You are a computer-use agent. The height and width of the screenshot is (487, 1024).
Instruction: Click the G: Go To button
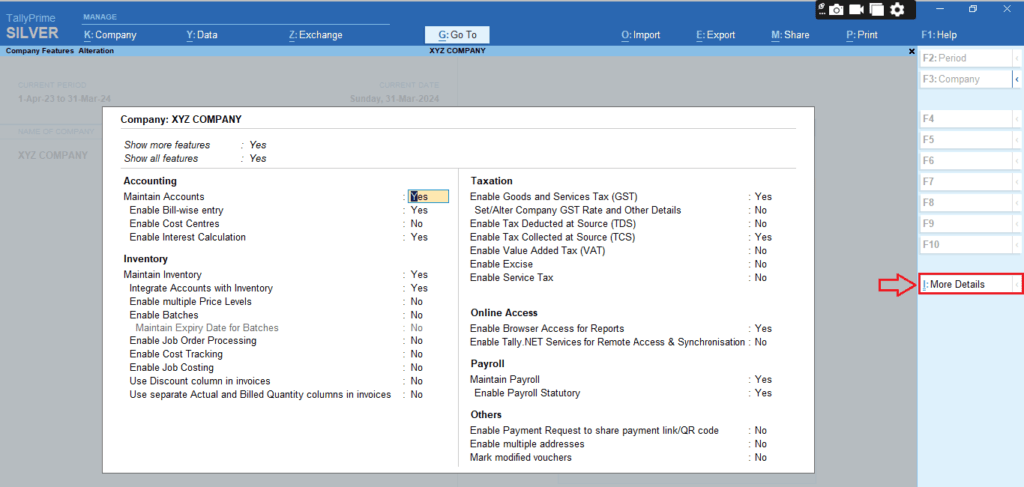(457, 35)
